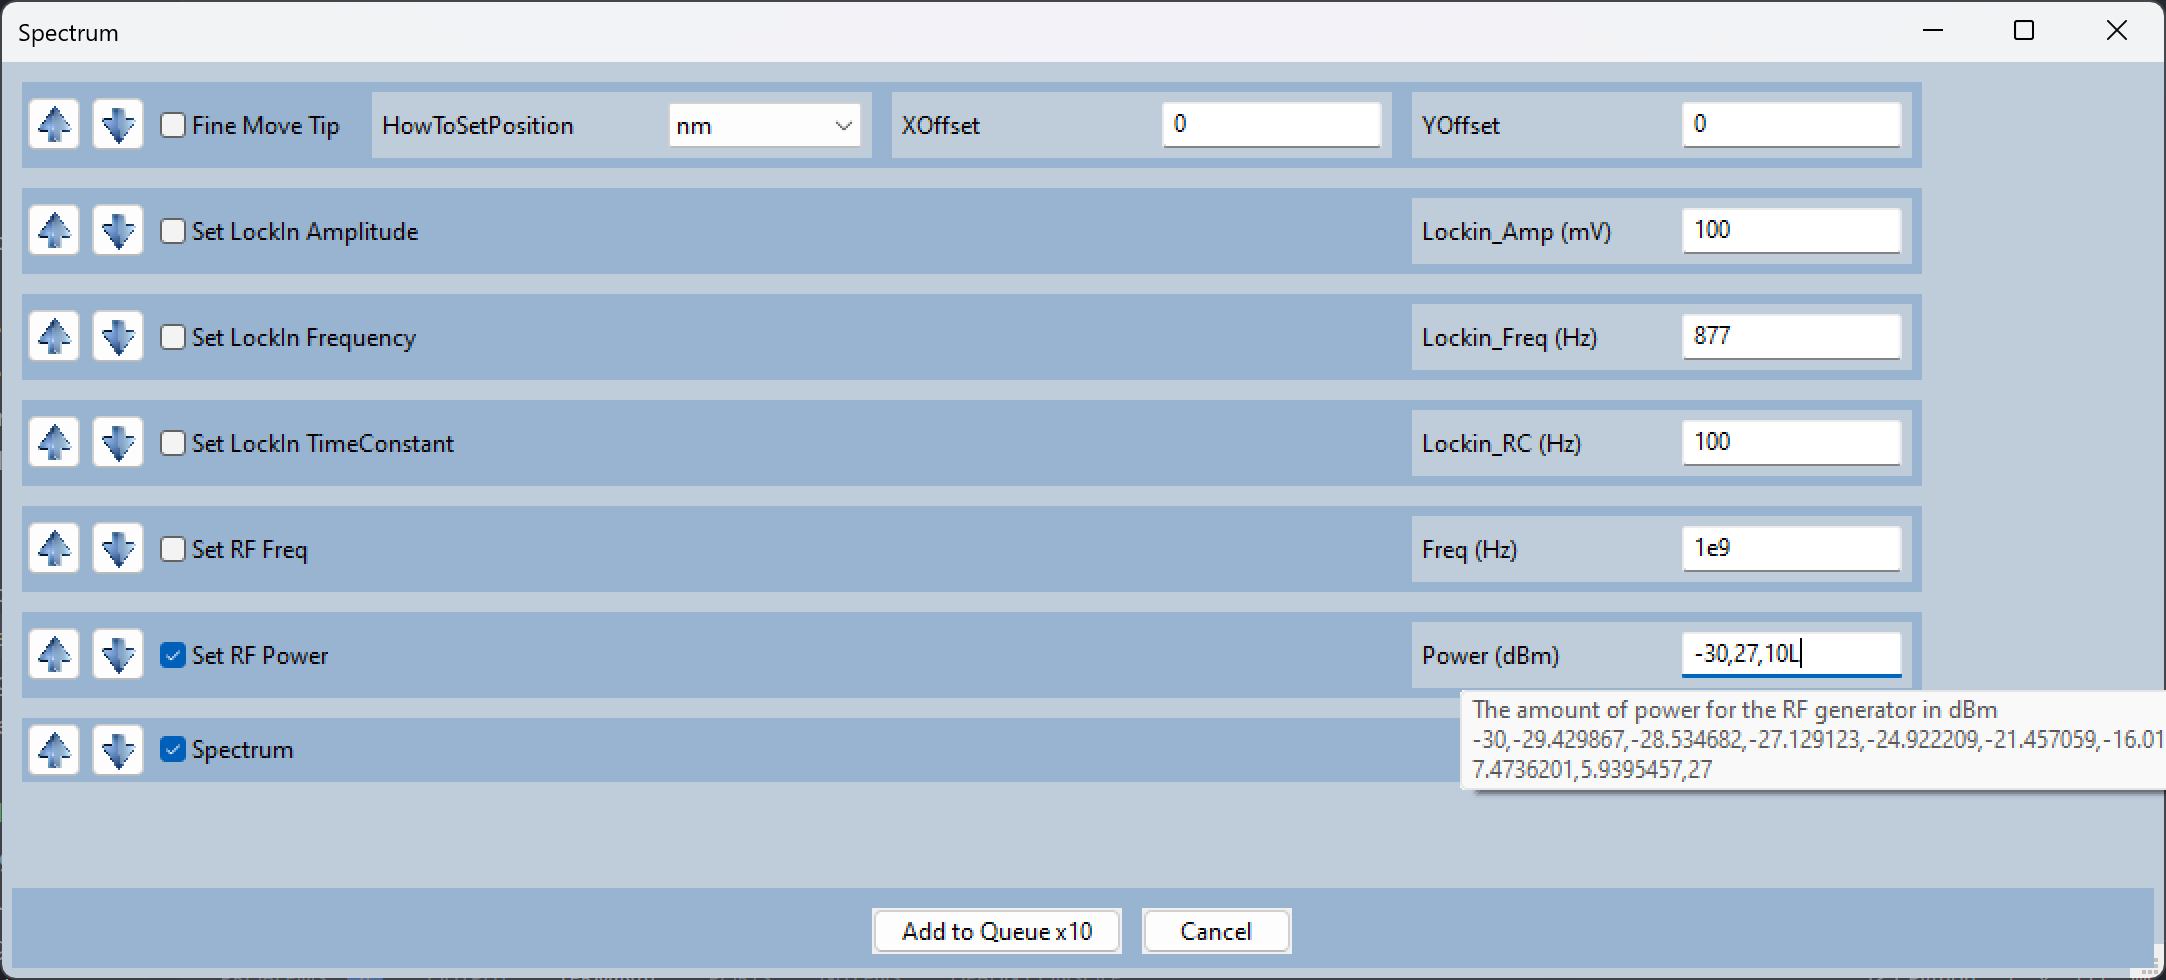Click the Freq (Hz) label

click(1469, 550)
